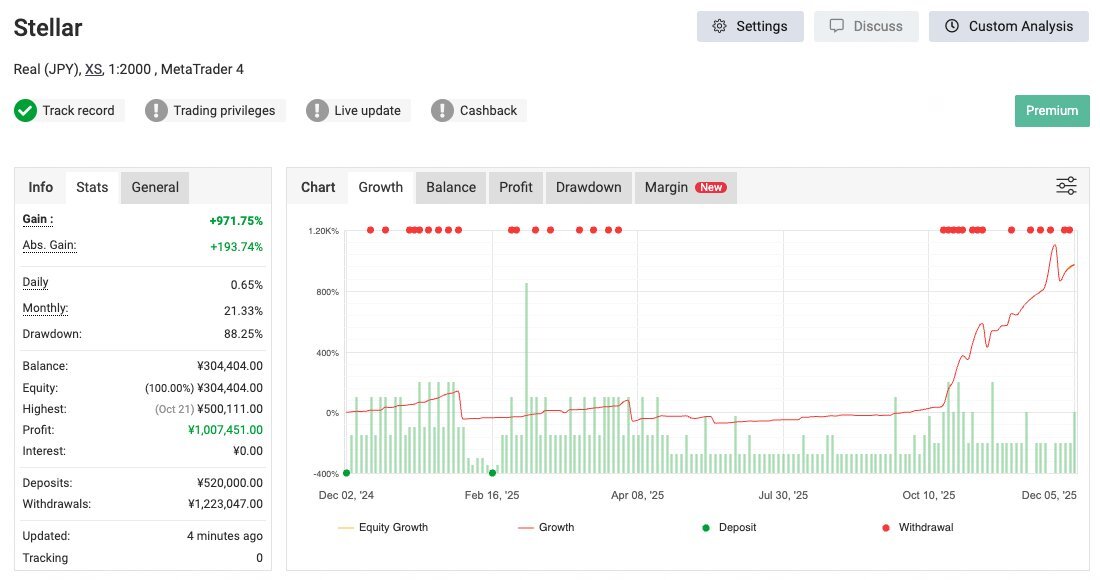The height and width of the screenshot is (580, 1100).
Task: Click the Trading privileges warning icon
Action: 156,111
